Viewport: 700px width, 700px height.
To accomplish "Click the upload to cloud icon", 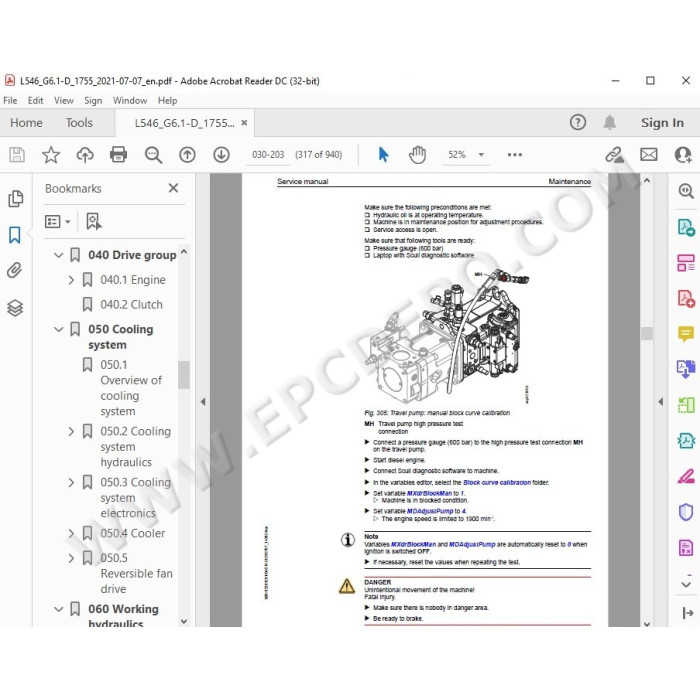I will tap(85, 155).
